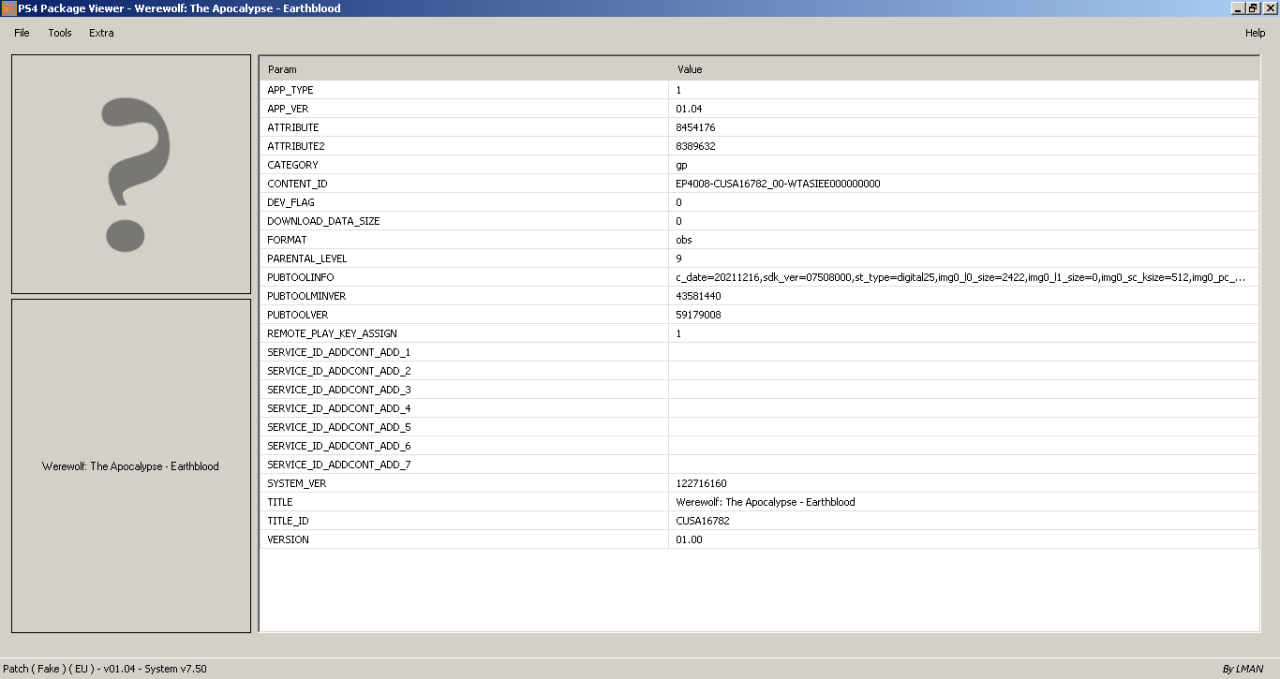Select the REMOTE_PLAY_KEY_ASSIGN row
The image size is (1280, 679).
point(759,333)
